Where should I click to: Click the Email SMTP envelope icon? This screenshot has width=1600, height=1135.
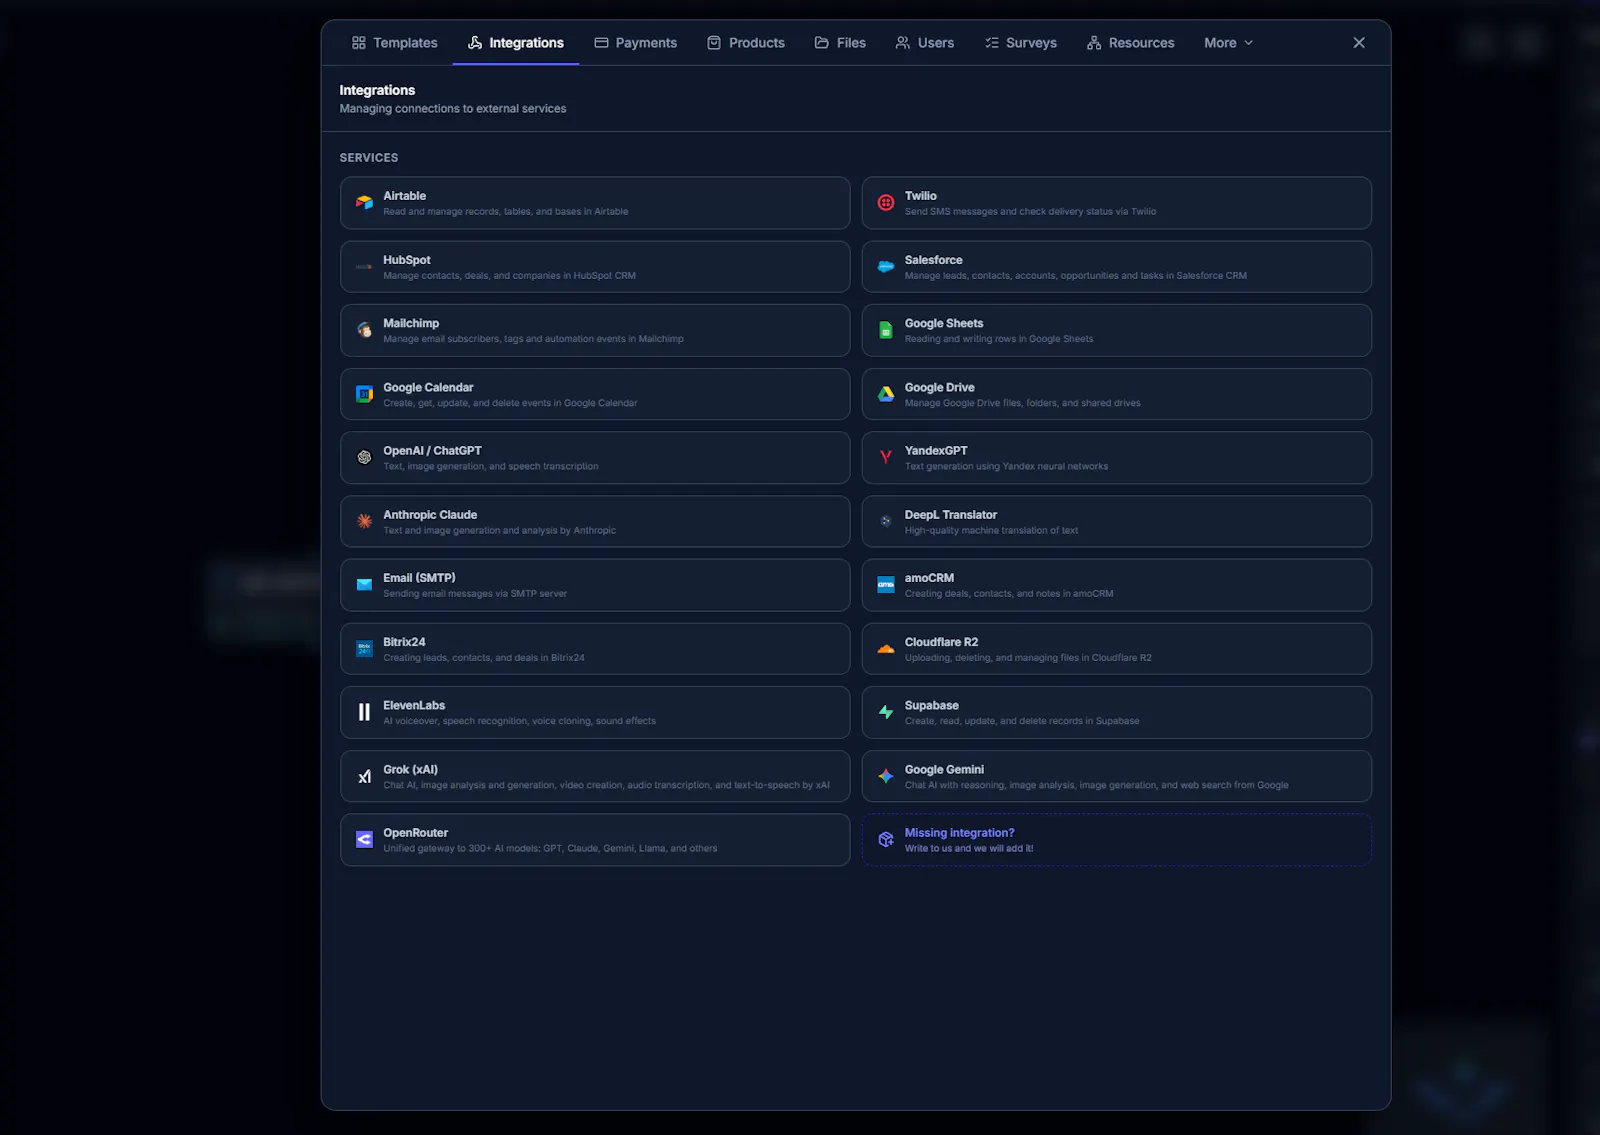pyautogui.click(x=364, y=585)
